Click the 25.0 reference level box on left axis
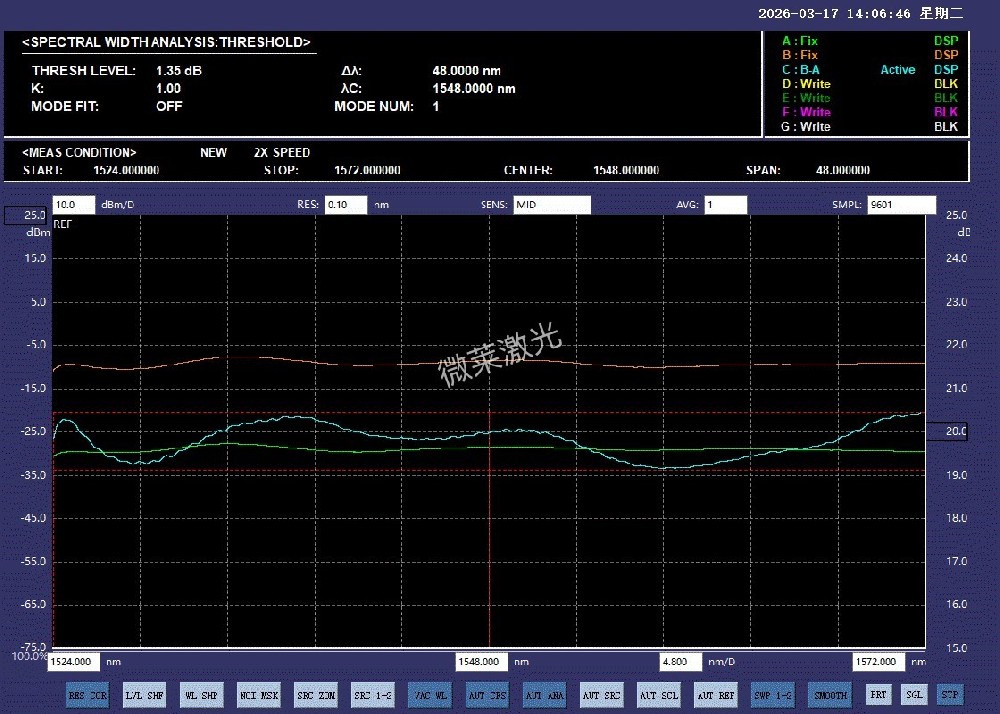 tap(26, 215)
